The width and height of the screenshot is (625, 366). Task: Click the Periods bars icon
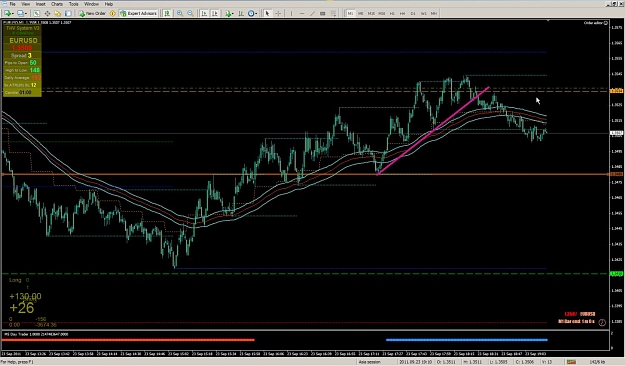(241, 14)
